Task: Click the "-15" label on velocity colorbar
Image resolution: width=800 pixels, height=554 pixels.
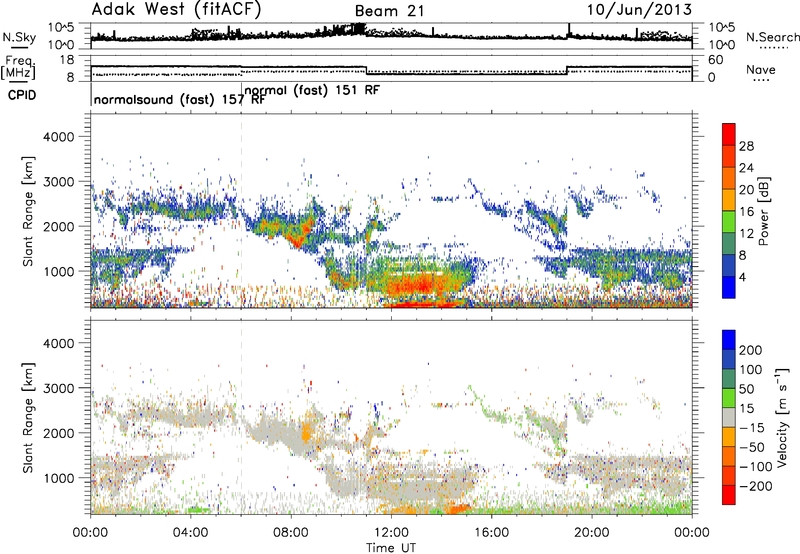Action: 752,428
